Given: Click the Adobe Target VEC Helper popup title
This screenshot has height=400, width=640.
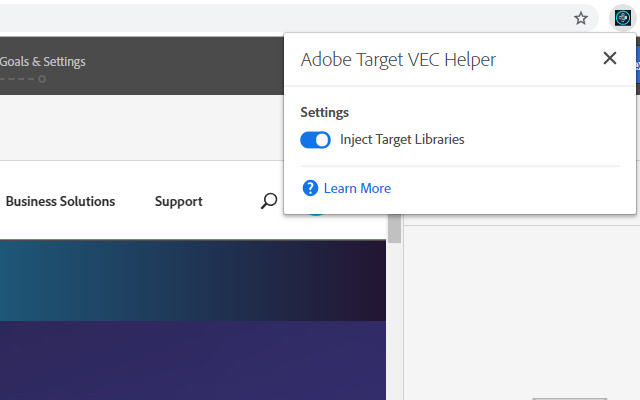Looking at the screenshot, I should click(x=398, y=60).
